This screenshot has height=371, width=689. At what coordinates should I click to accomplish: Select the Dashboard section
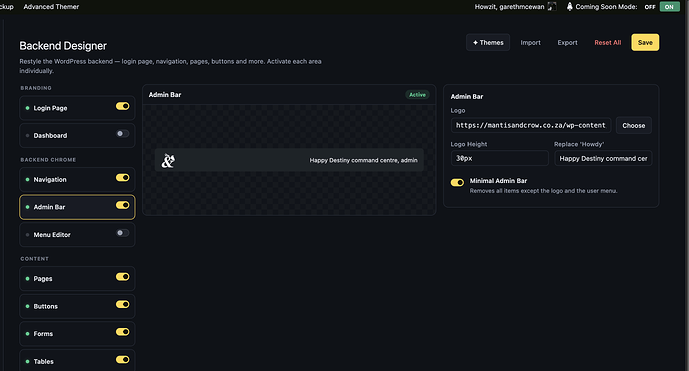coord(77,135)
